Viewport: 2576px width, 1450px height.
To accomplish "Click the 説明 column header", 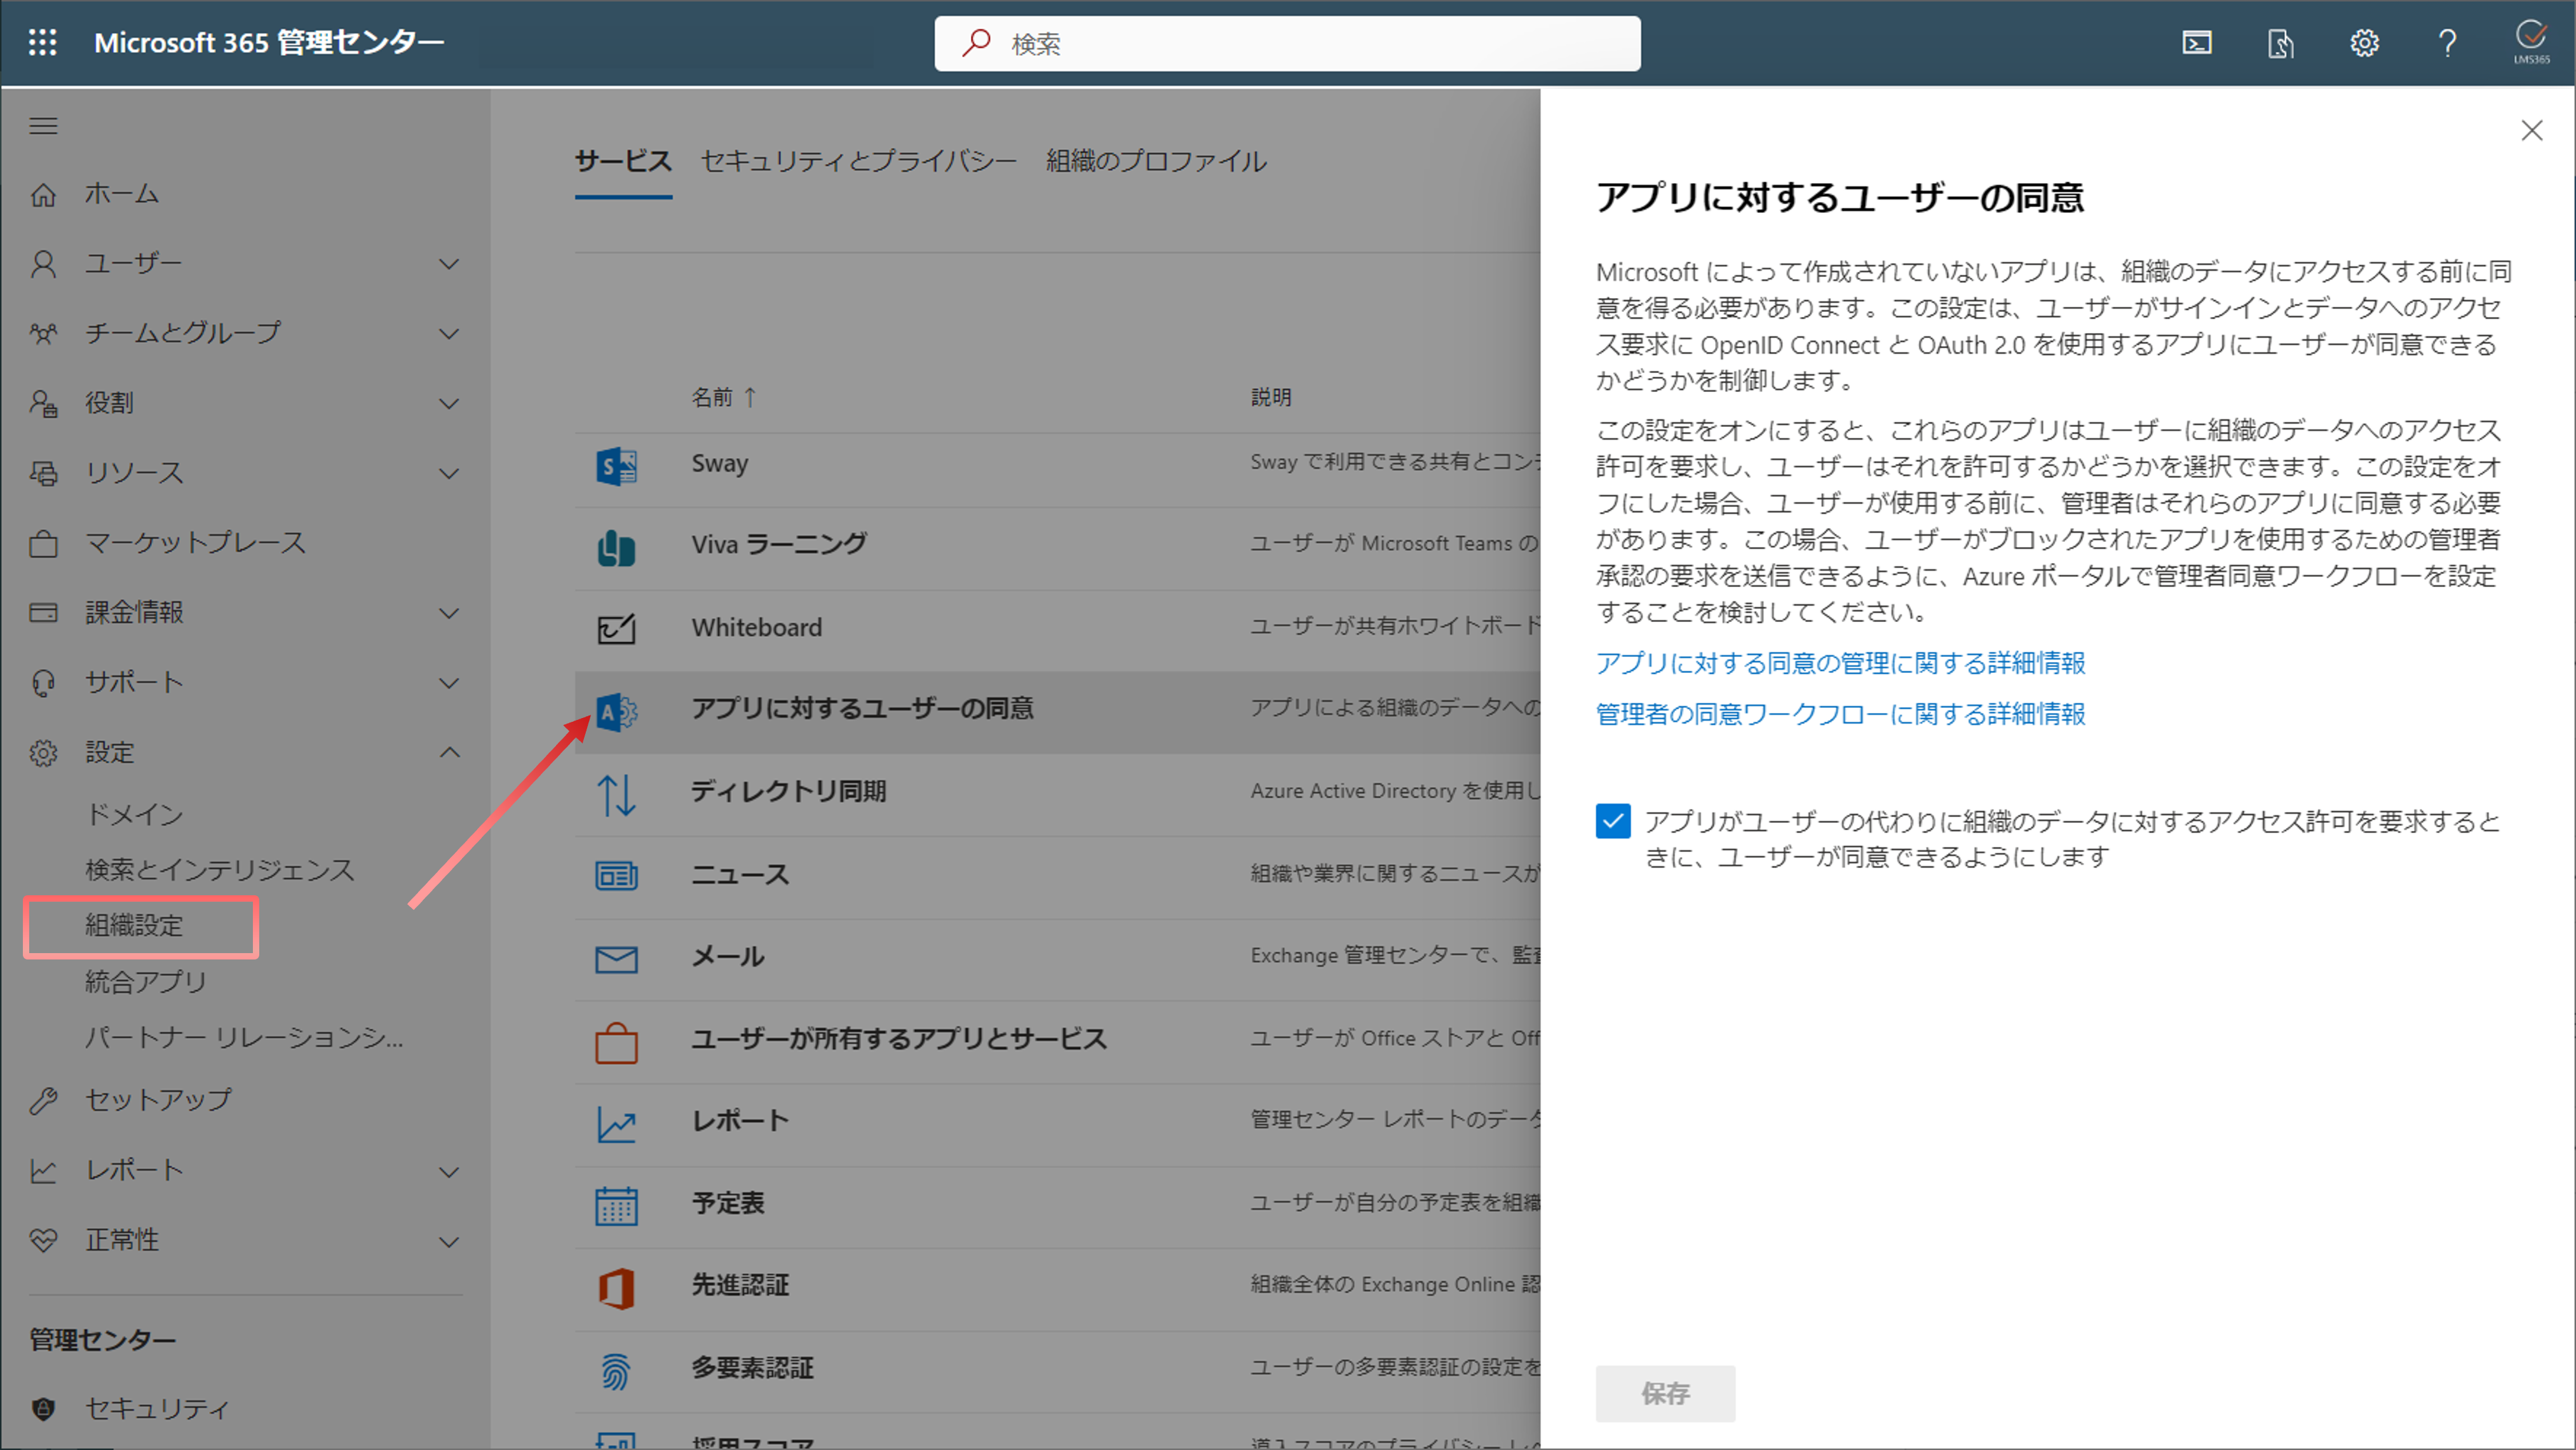I will coord(1271,397).
